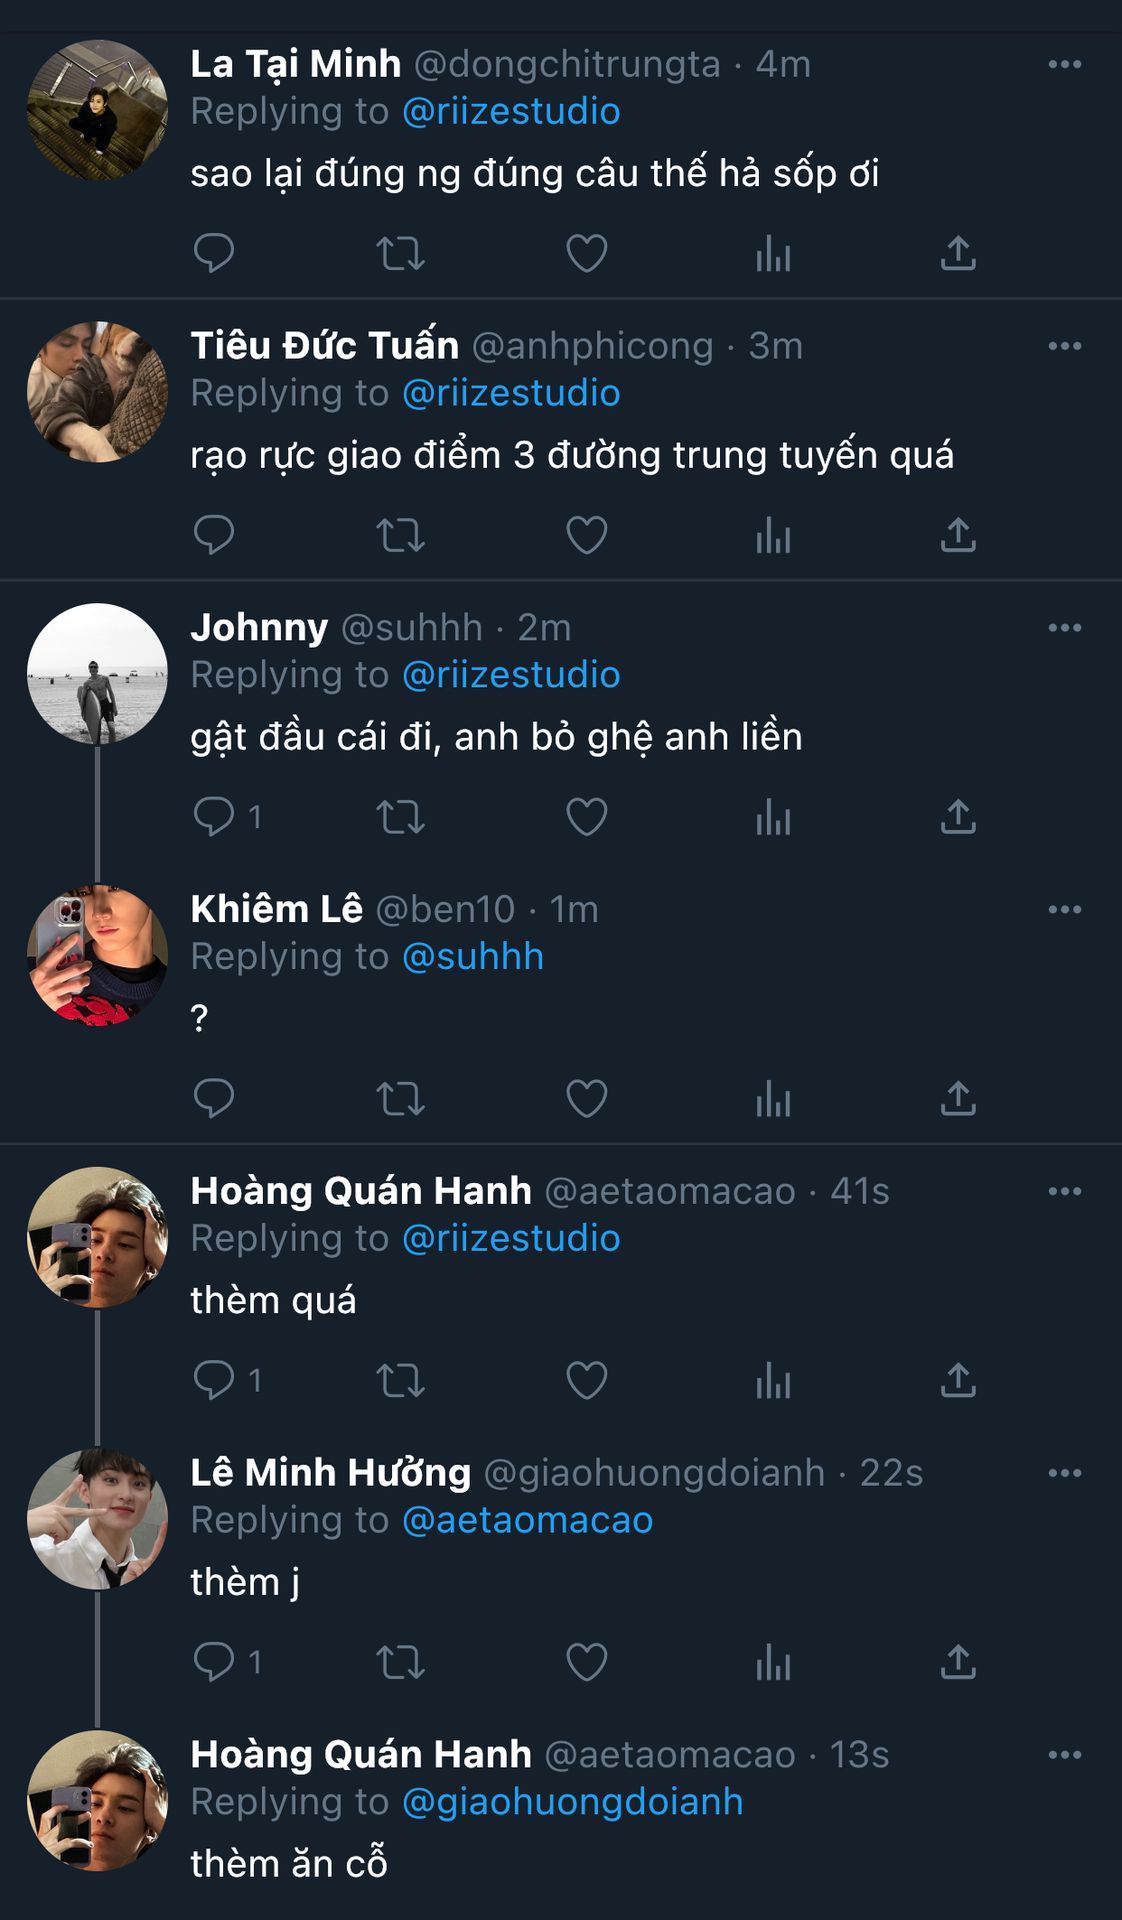Open the @suhhh mention link

(473, 957)
